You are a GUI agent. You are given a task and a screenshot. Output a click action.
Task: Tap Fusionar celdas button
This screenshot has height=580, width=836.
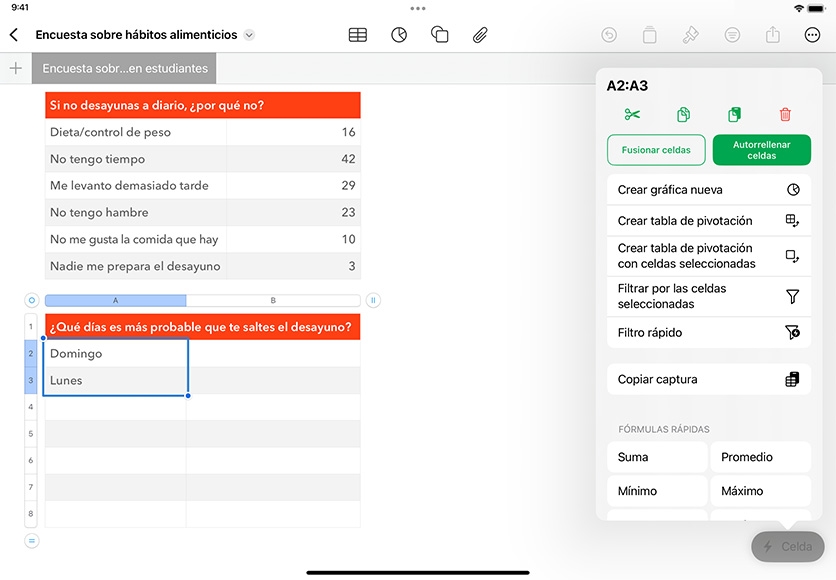coord(656,150)
